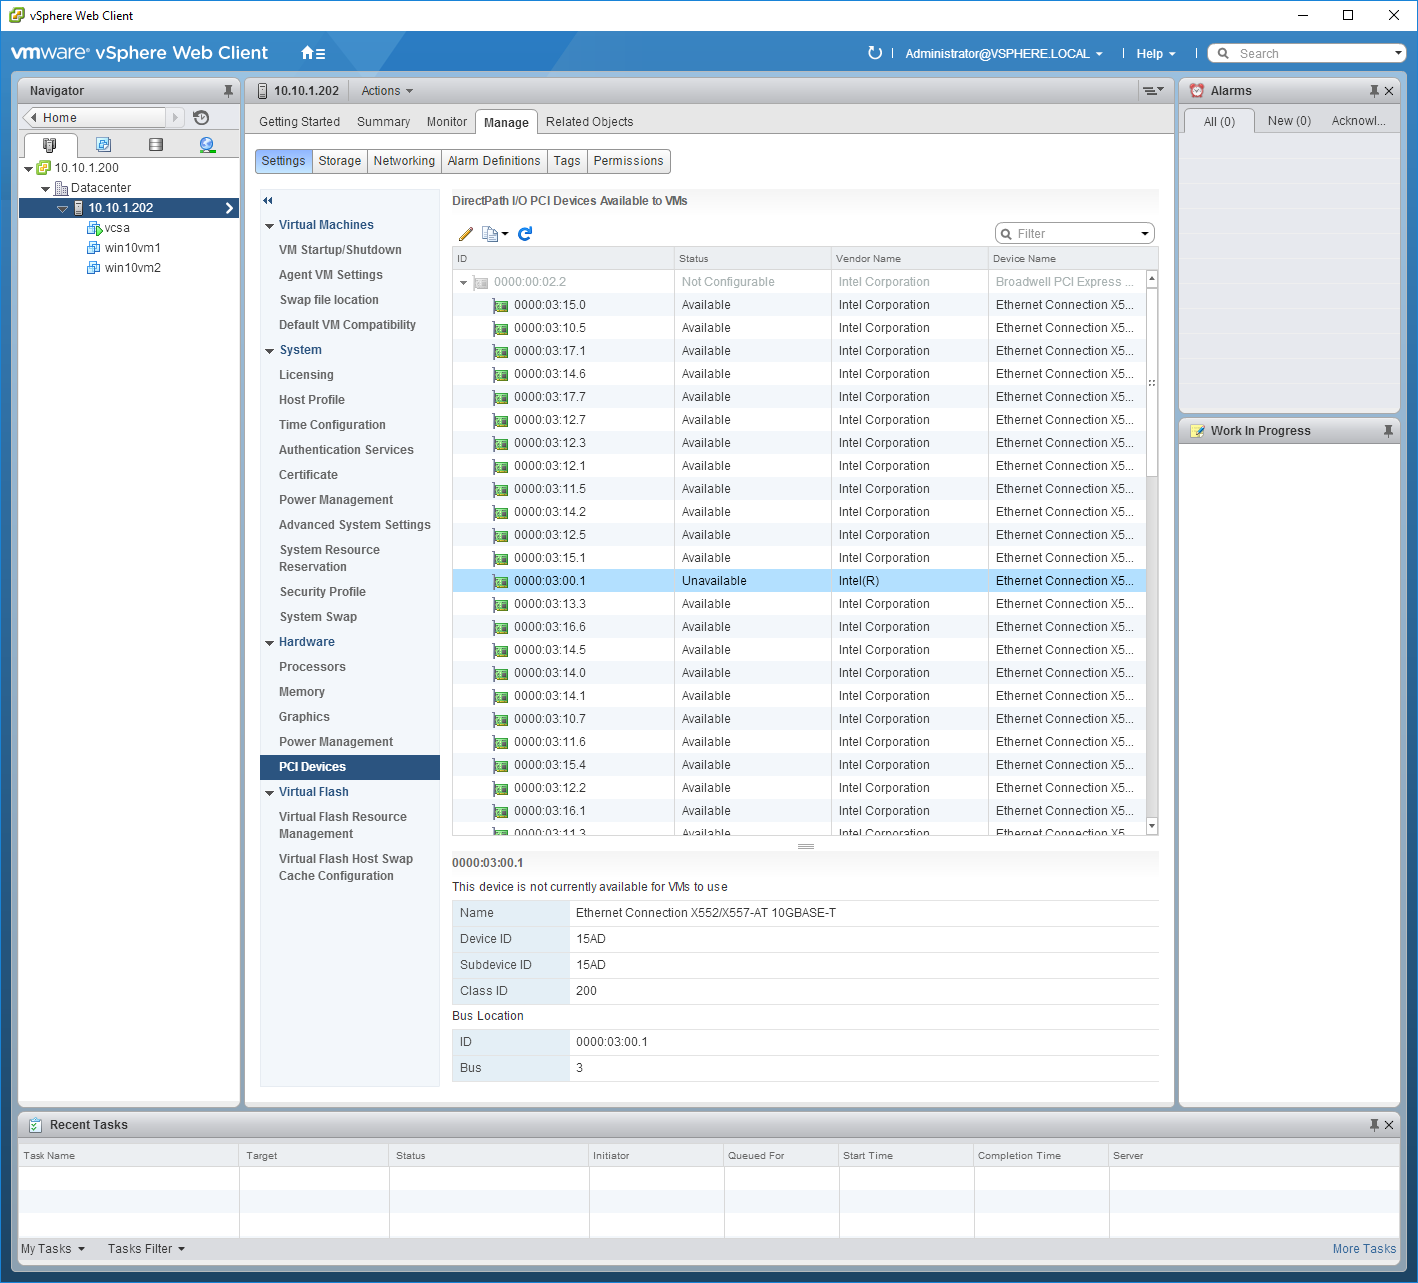Select the win10vm1 virtual machine
Viewport: 1418px width, 1283px height.
pyautogui.click(x=132, y=248)
